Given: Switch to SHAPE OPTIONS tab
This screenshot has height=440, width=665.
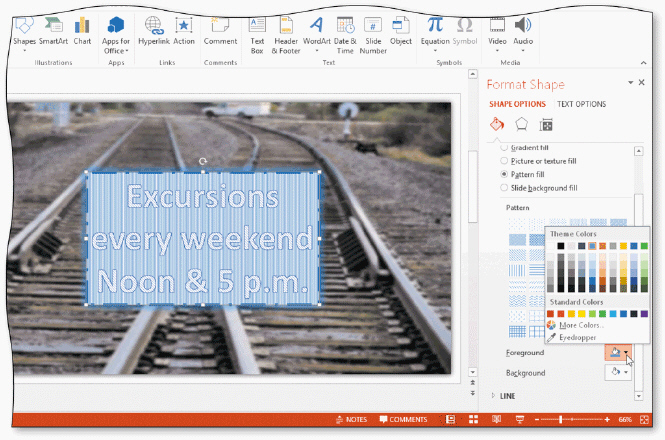Looking at the screenshot, I should (x=517, y=104).
